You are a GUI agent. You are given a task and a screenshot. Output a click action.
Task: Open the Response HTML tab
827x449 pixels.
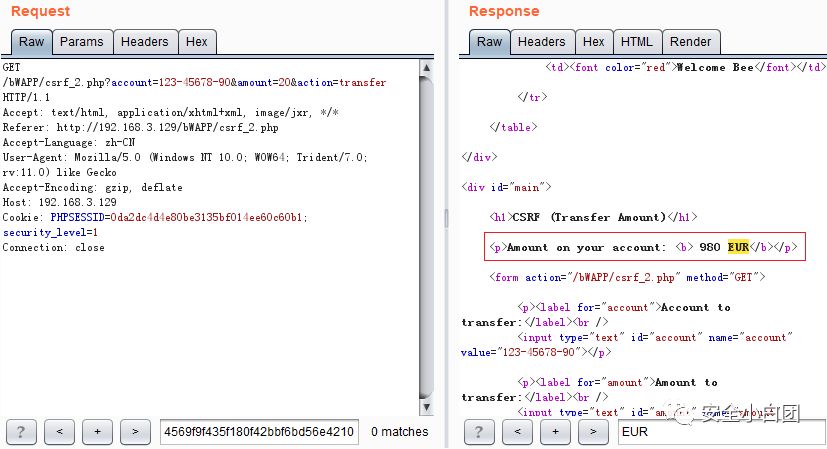[x=637, y=42]
